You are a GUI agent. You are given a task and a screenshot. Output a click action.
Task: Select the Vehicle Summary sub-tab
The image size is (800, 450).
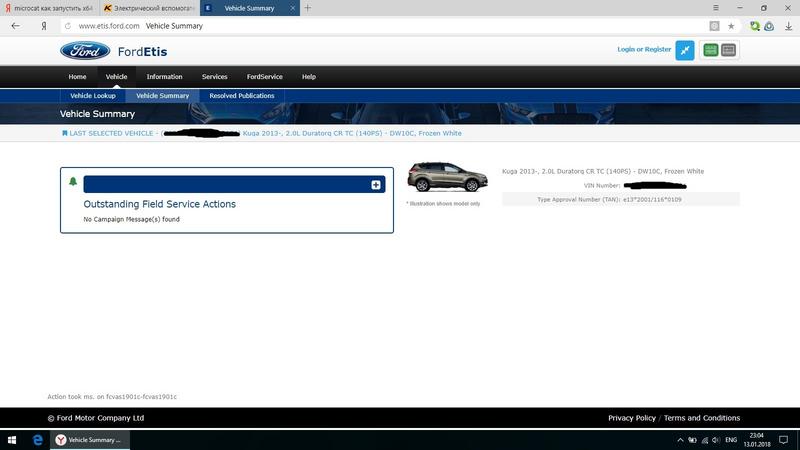pos(162,95)
